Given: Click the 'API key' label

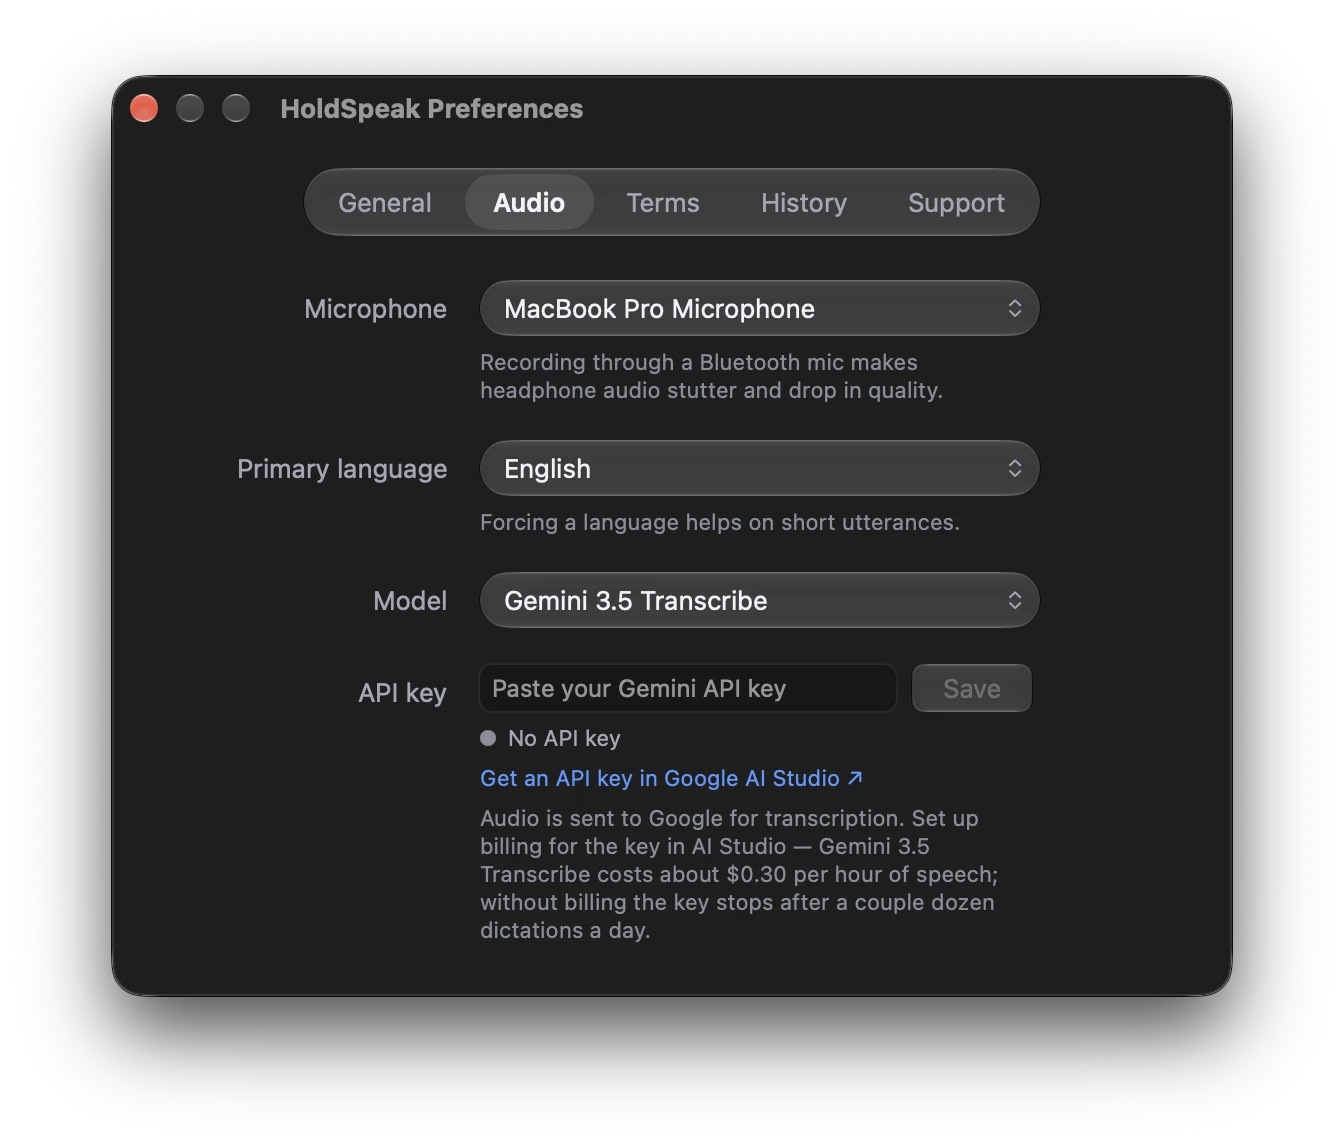Looking at the screenshot, I should [402, 693].
